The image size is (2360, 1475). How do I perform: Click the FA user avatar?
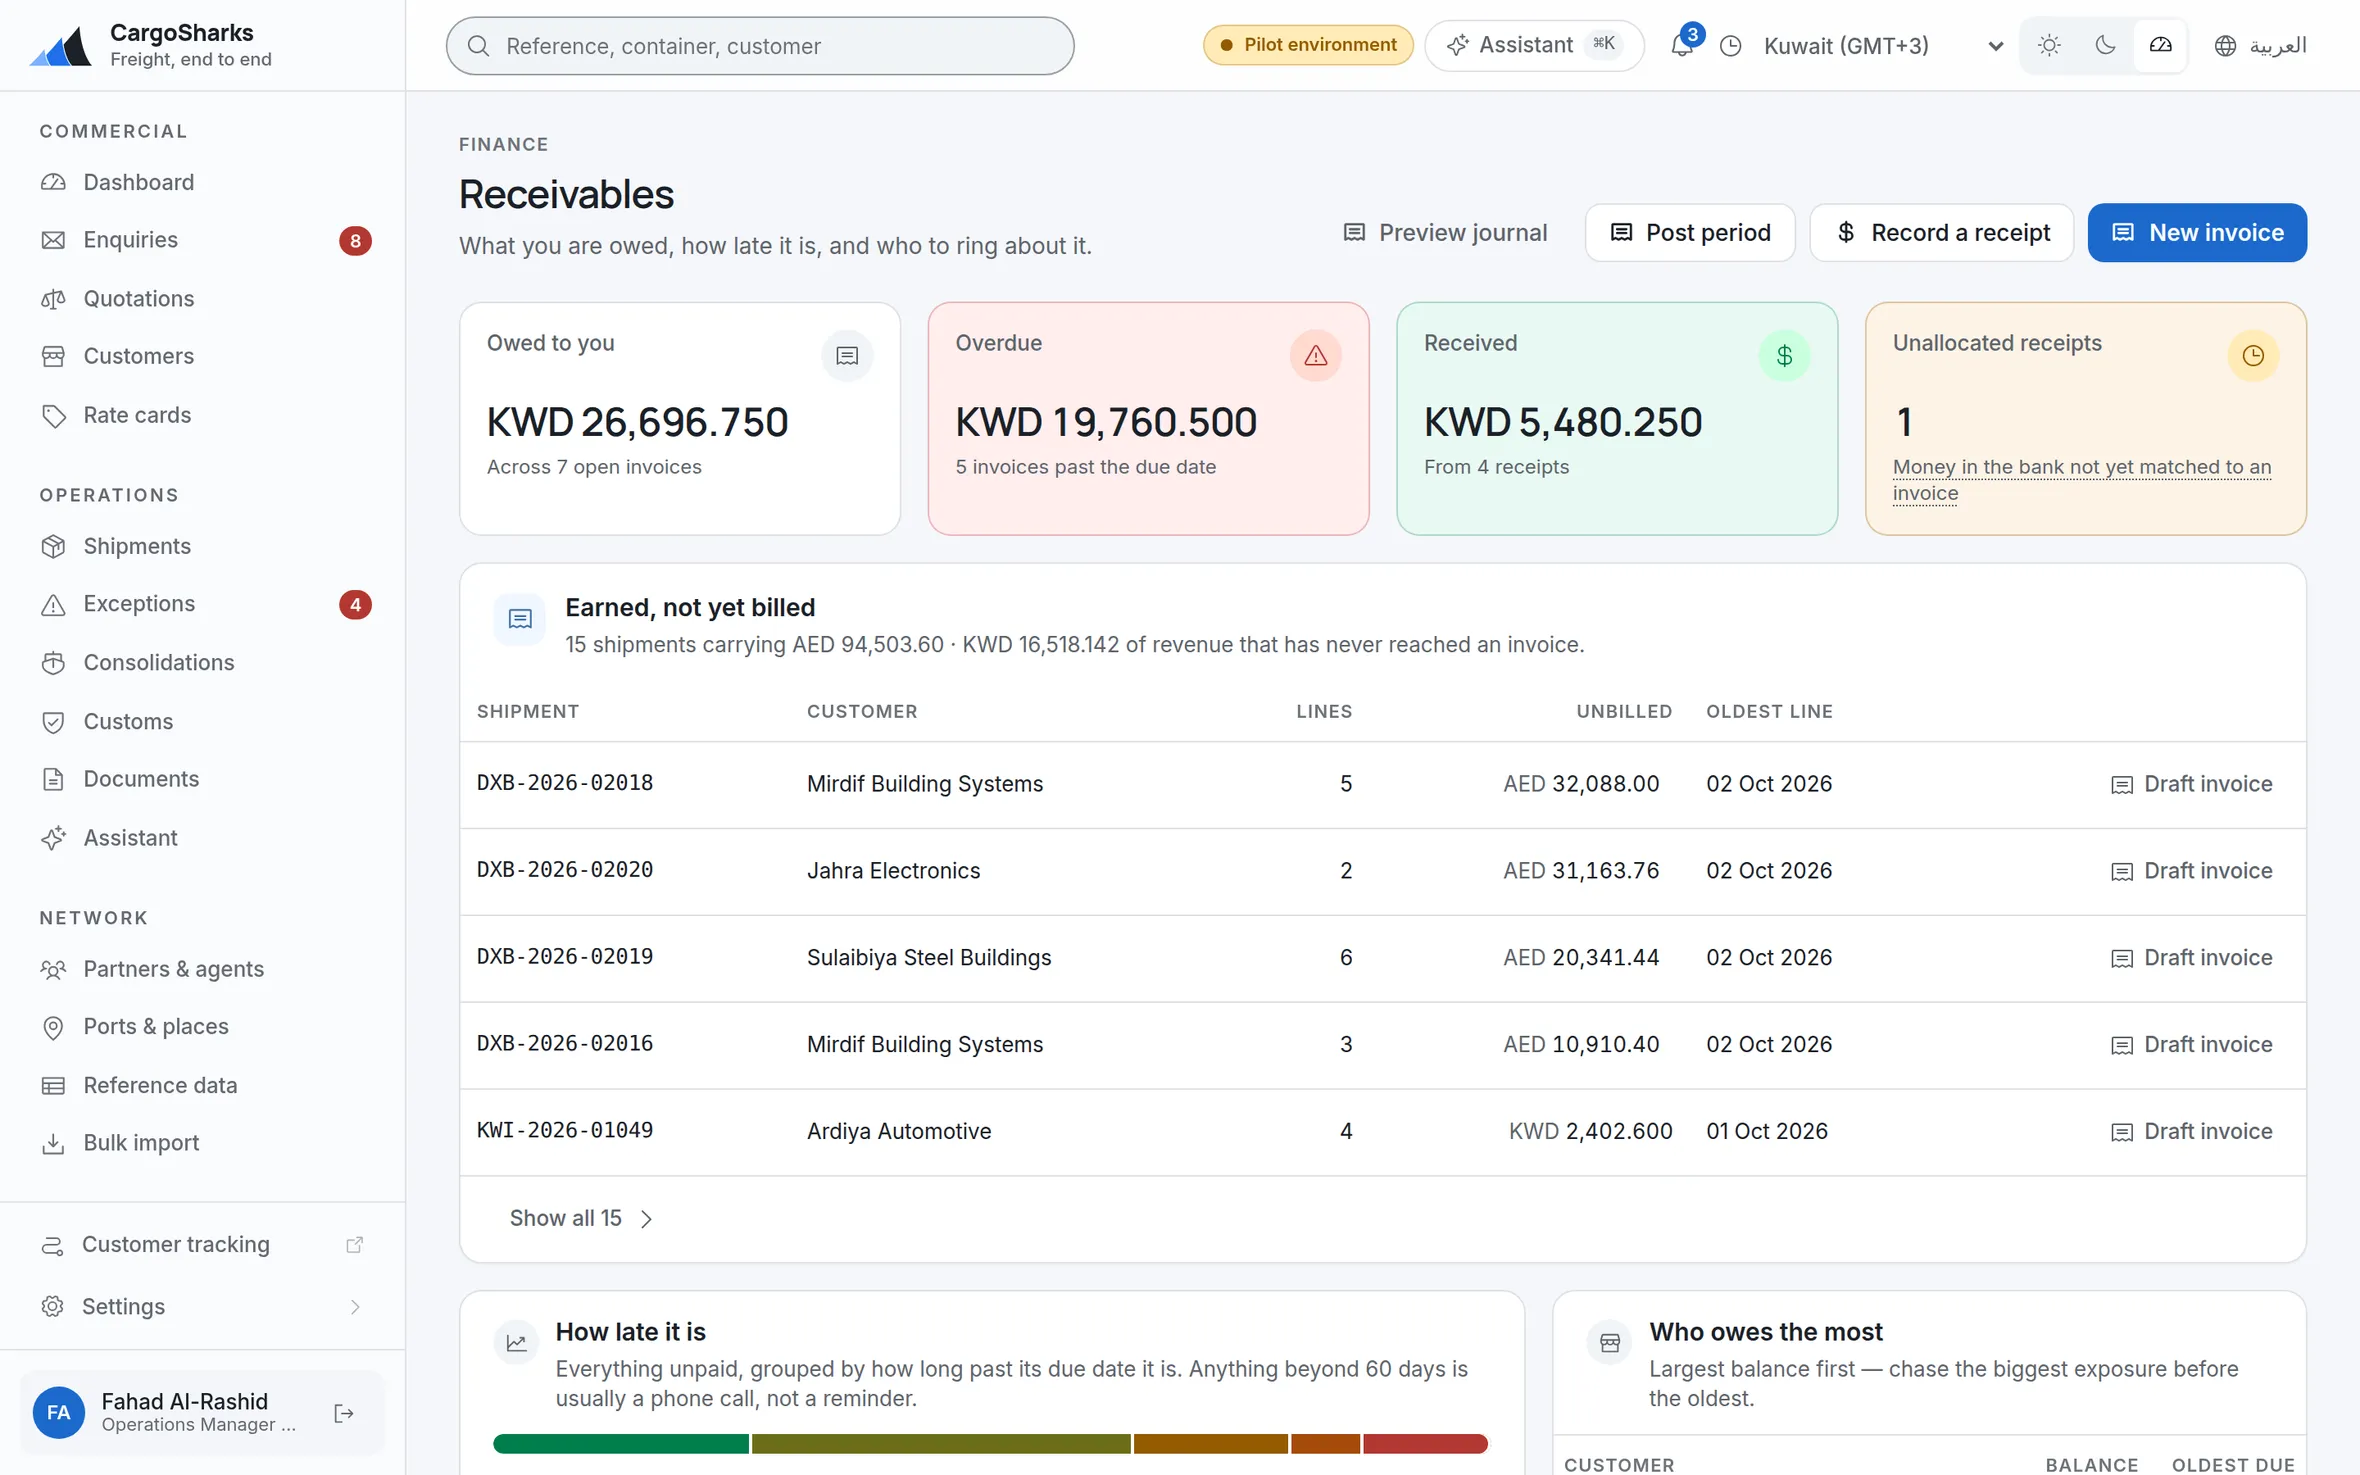pyautogui.click(x=58, y=1413)
